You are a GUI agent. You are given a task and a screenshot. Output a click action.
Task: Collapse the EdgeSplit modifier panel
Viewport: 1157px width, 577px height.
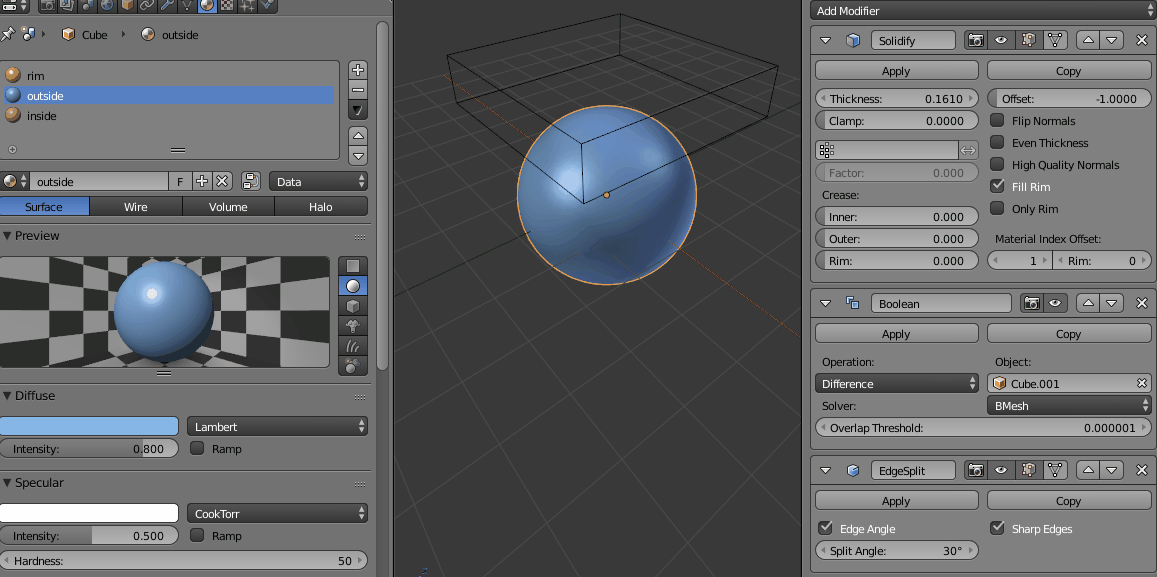click(826, 470)
